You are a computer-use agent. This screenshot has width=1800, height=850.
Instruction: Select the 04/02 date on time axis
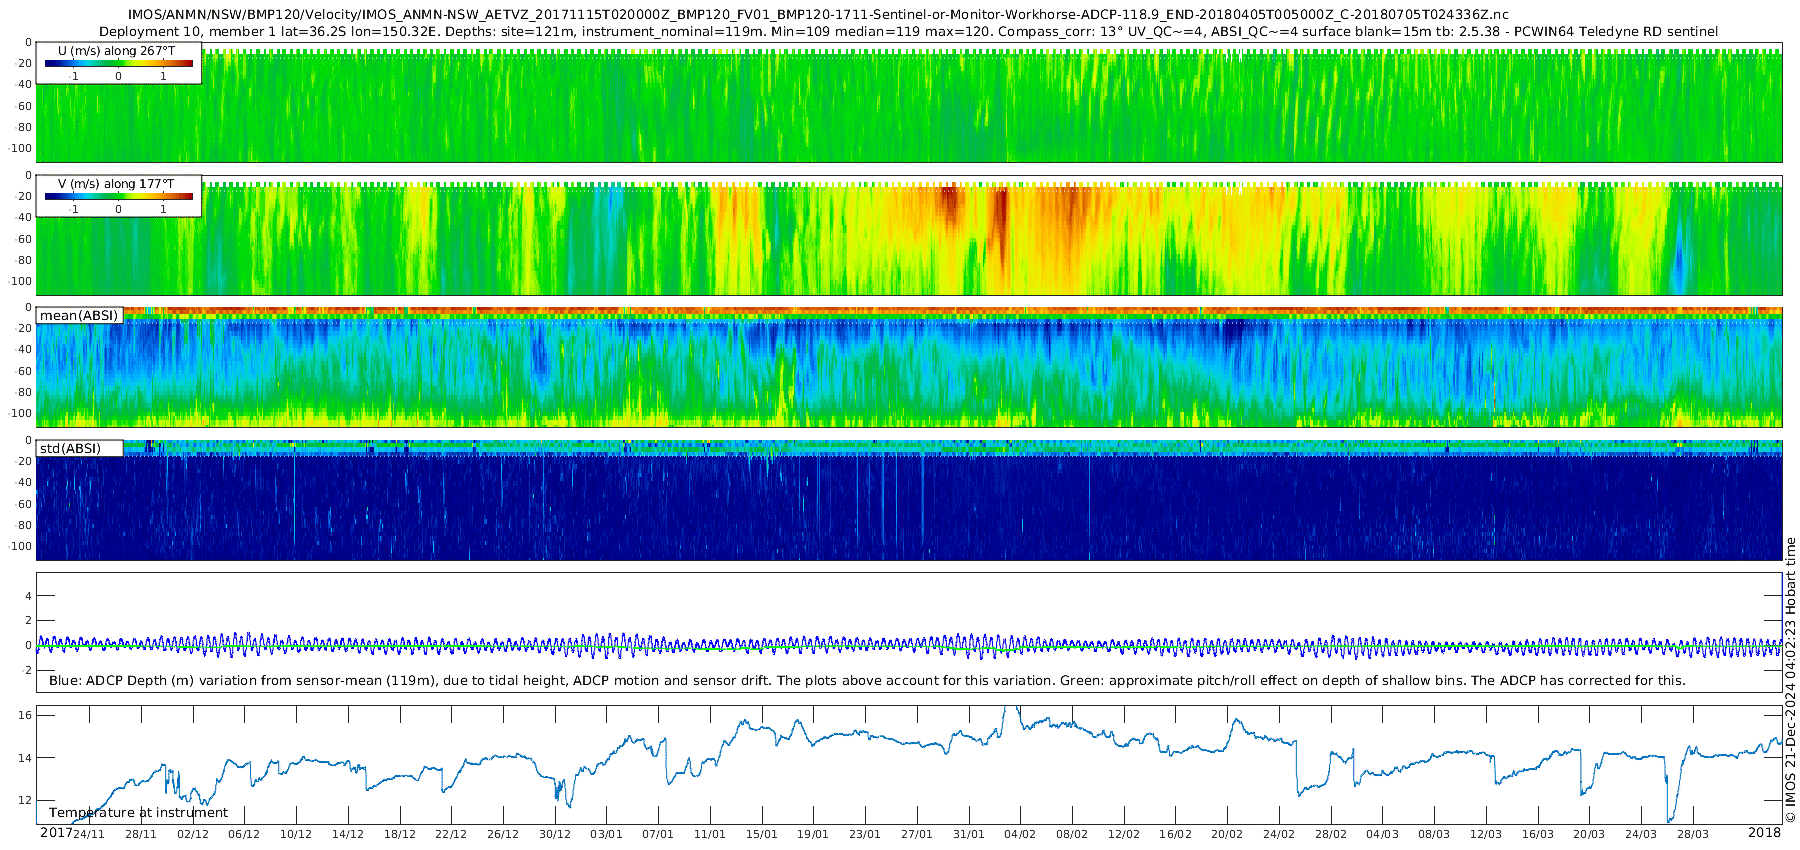[x=1020, y=834]
